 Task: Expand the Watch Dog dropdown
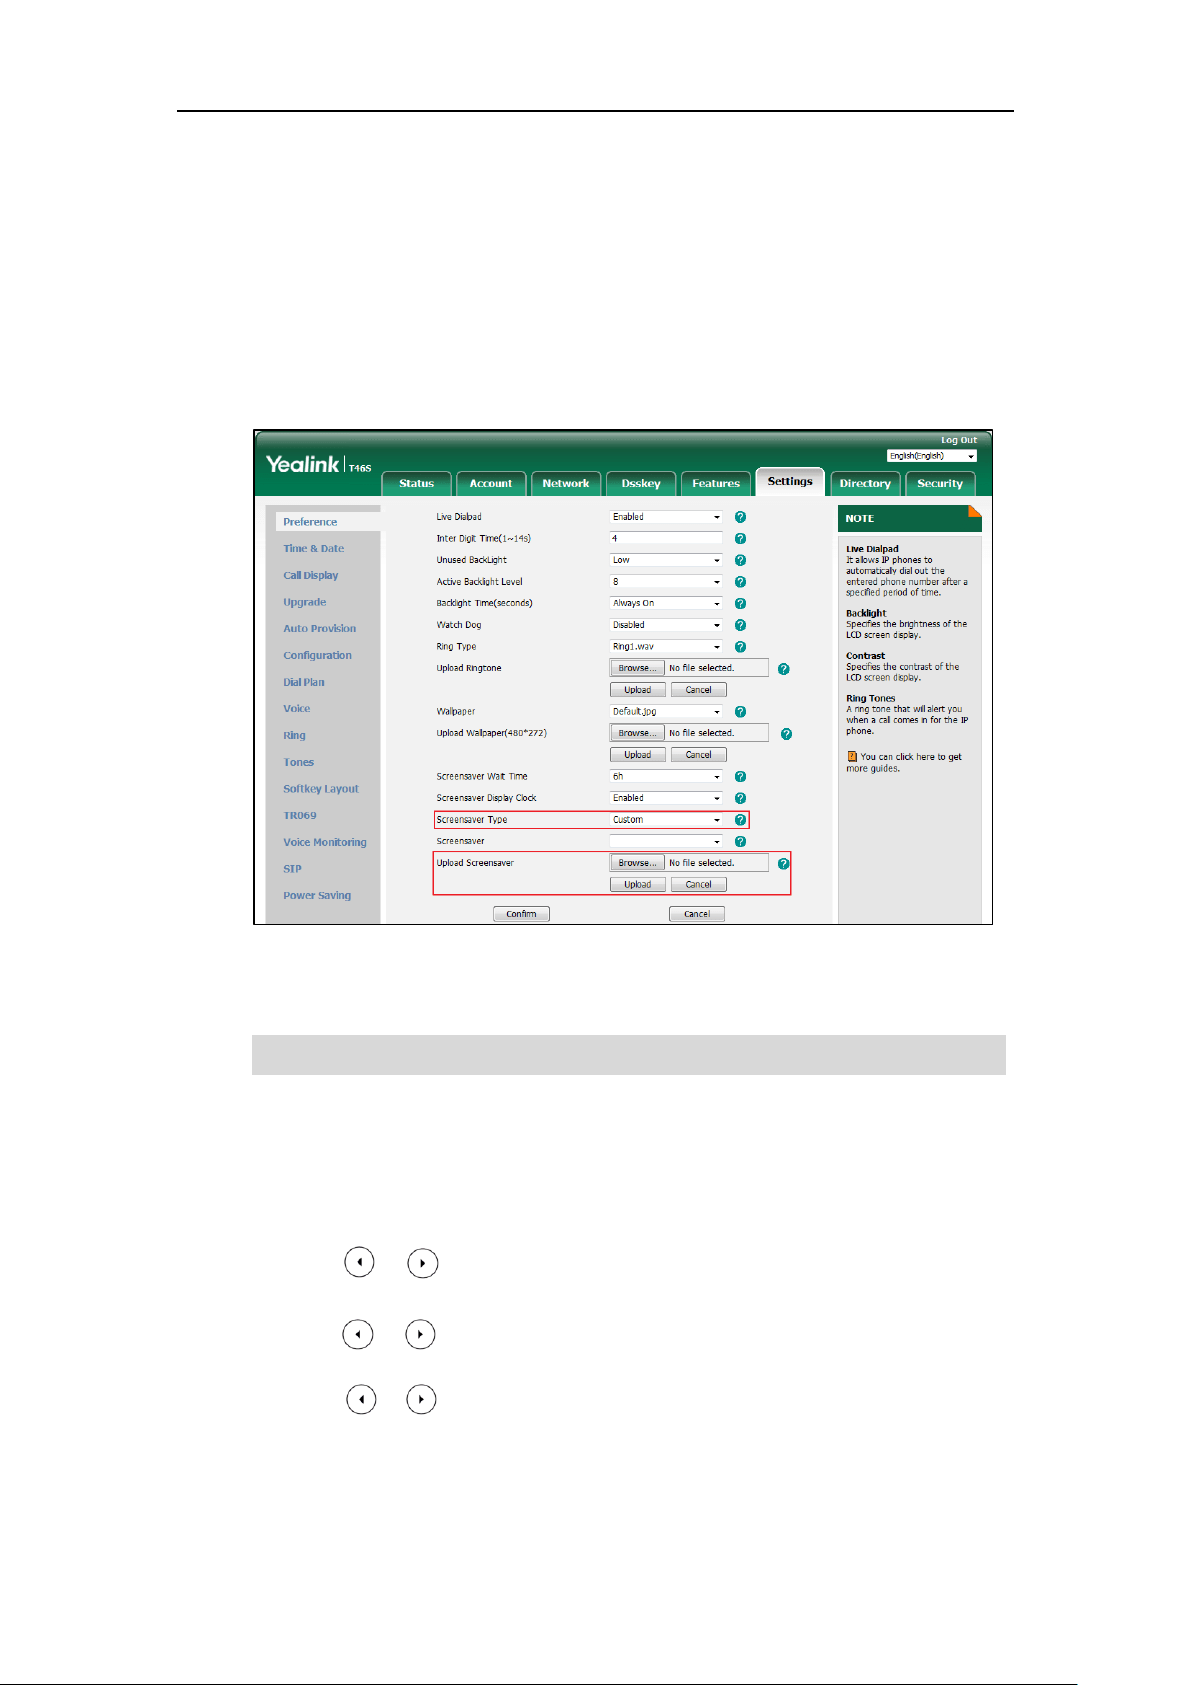click(x=666, y=625)
